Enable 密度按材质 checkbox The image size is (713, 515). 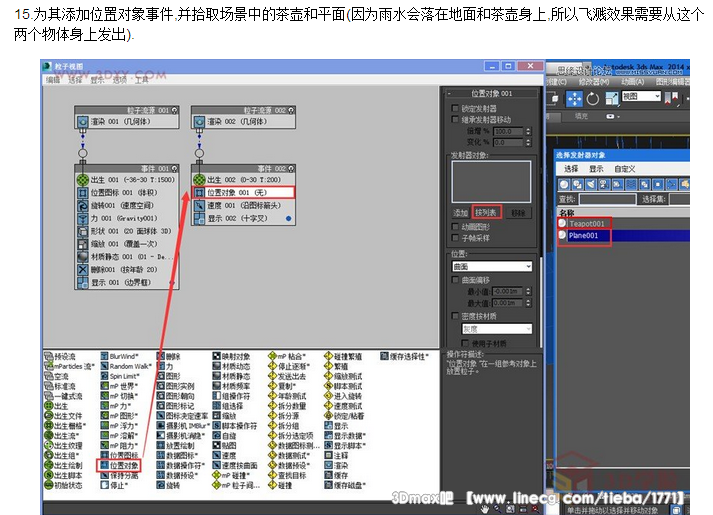point(455,315)
